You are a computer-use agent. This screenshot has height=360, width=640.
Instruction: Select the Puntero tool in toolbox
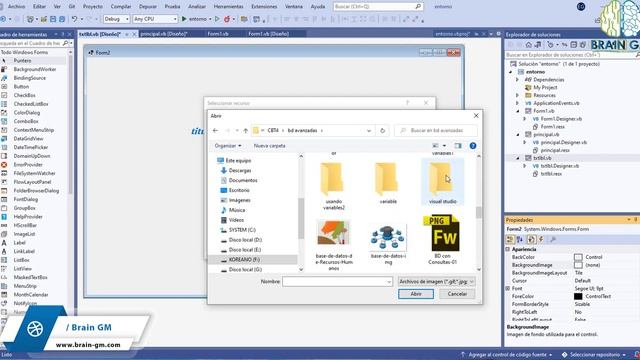click(x=22, y=60)
